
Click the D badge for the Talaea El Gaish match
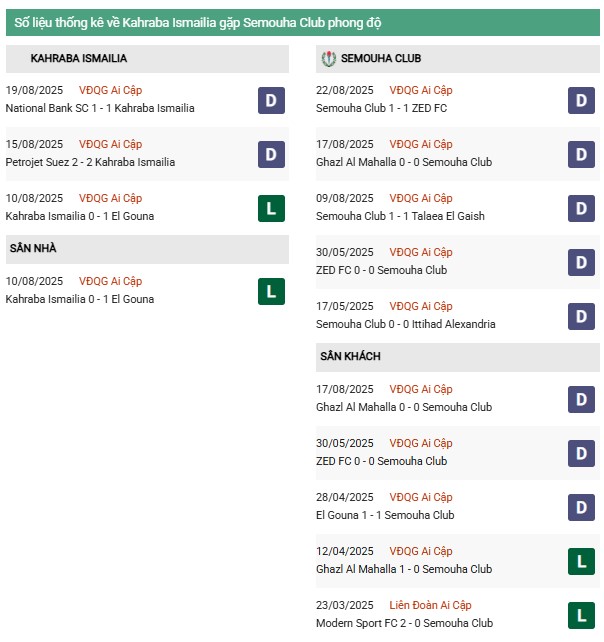[x=581, y=208]
